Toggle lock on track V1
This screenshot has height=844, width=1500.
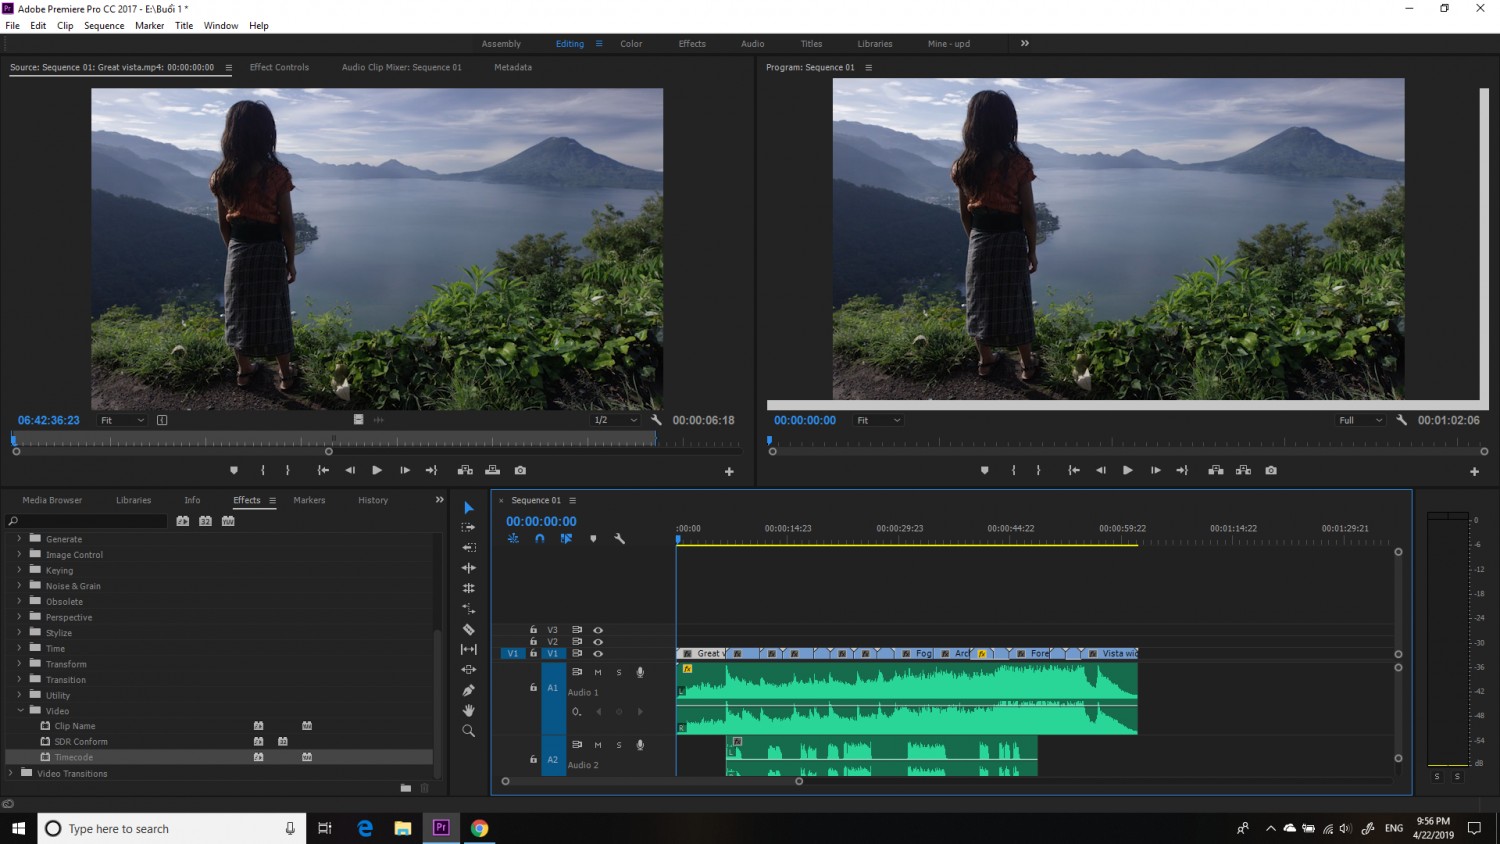click(x=533, y=653)
